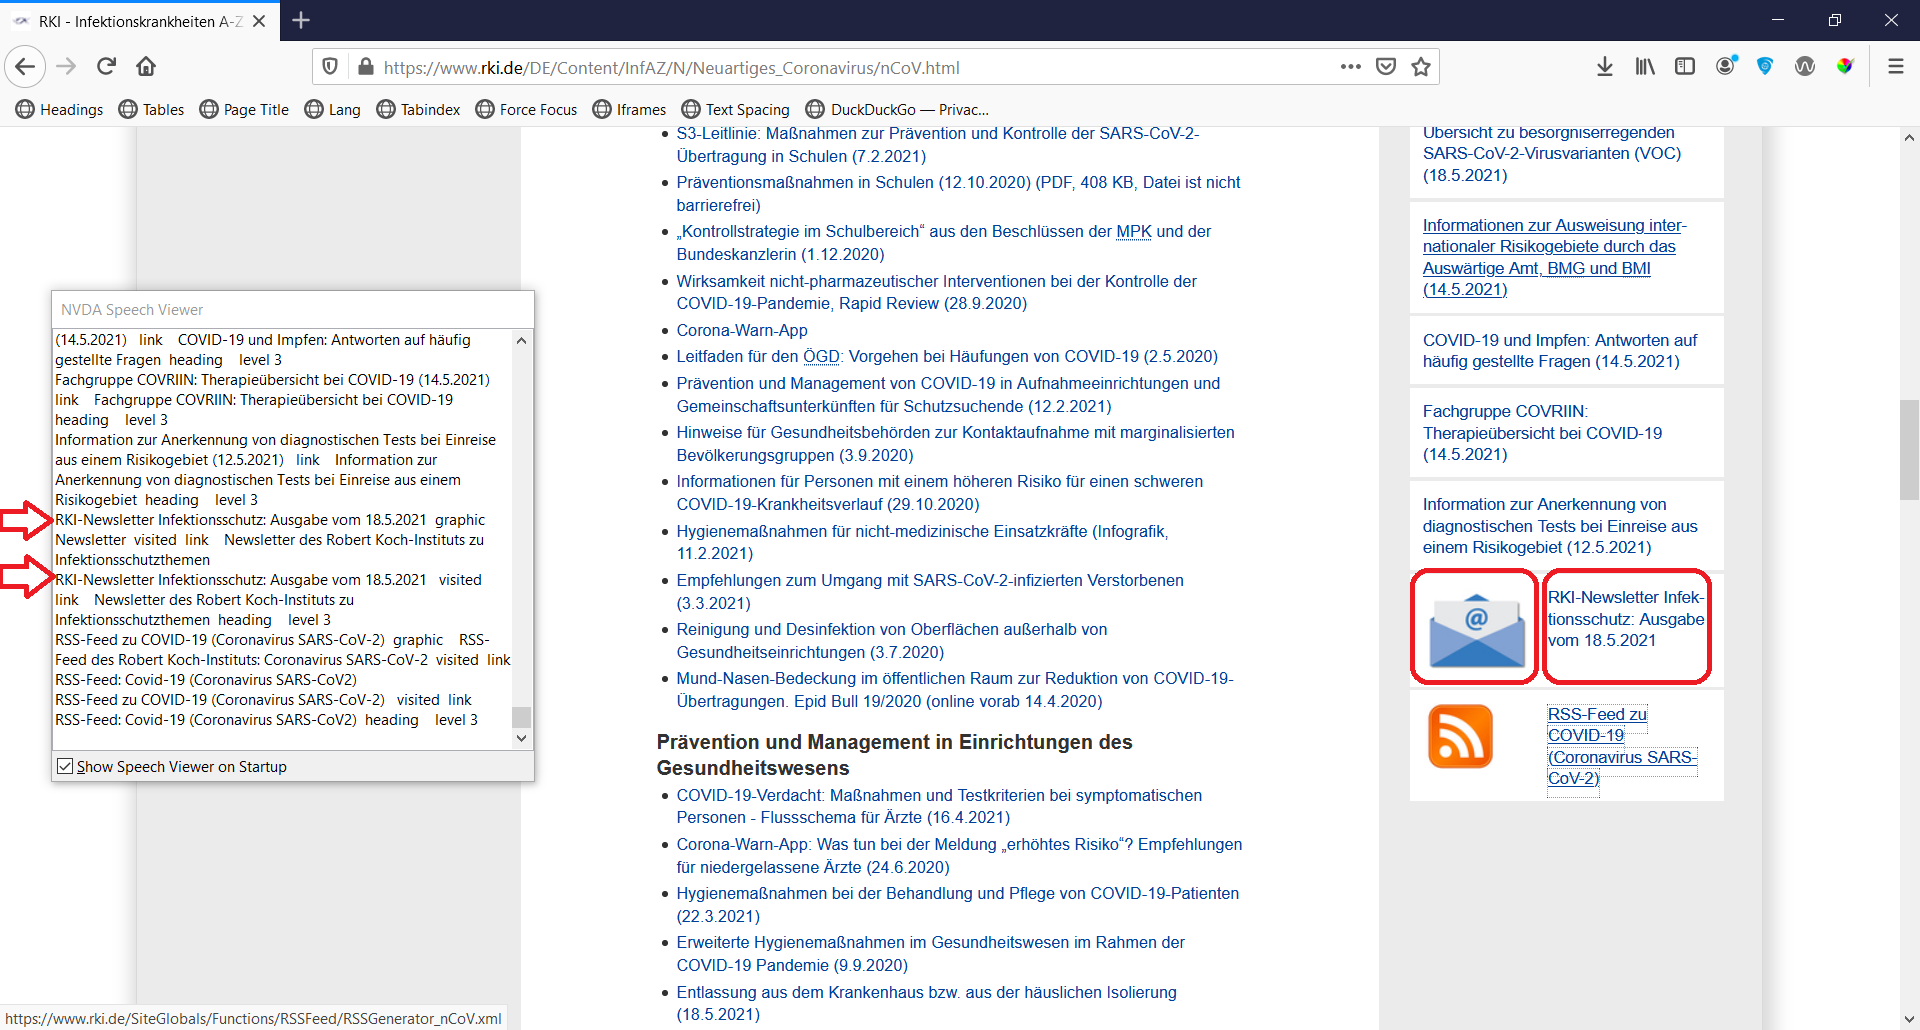
Task: Open Übersicht zu besorgniserregenden Virusvarianten link
Action: [x=1552, y=154]
